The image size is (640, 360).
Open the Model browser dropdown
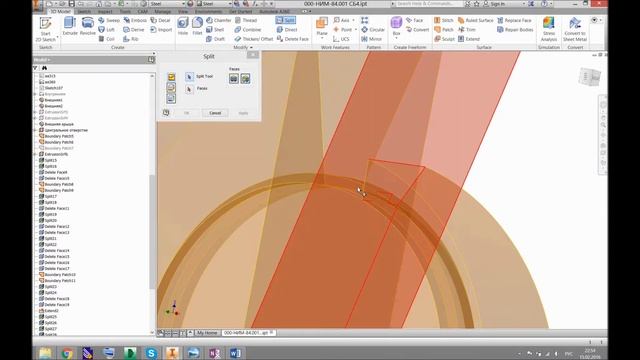tap(49, 60)
